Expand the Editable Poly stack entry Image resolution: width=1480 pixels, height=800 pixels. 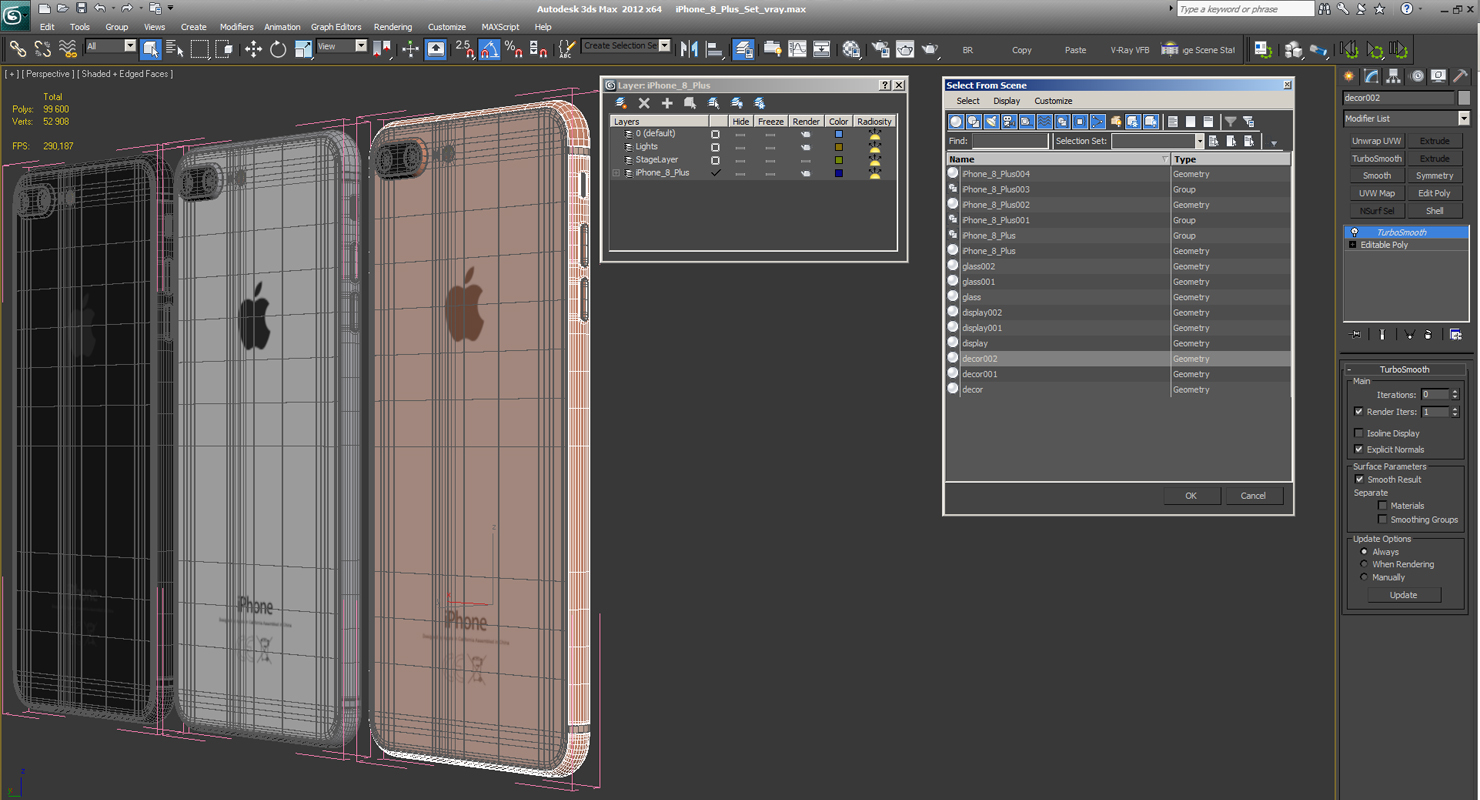click(1353, 245)
